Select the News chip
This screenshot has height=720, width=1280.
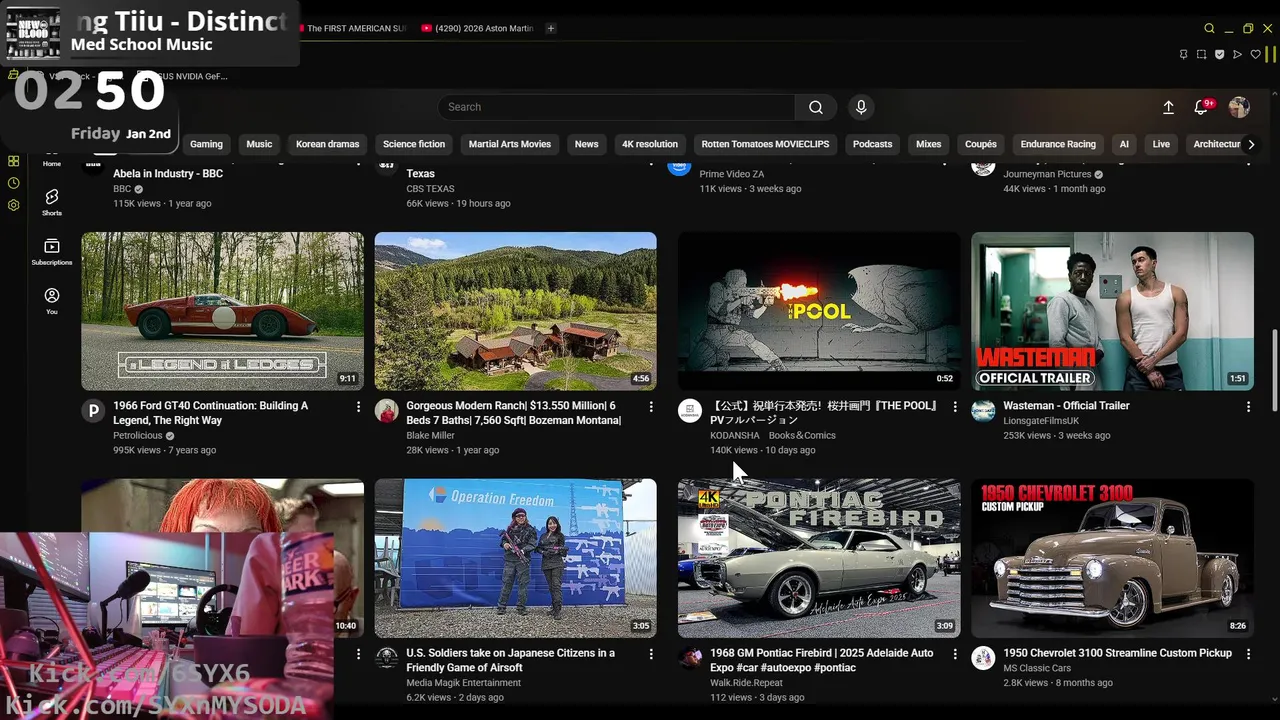[x=586, y=144]
